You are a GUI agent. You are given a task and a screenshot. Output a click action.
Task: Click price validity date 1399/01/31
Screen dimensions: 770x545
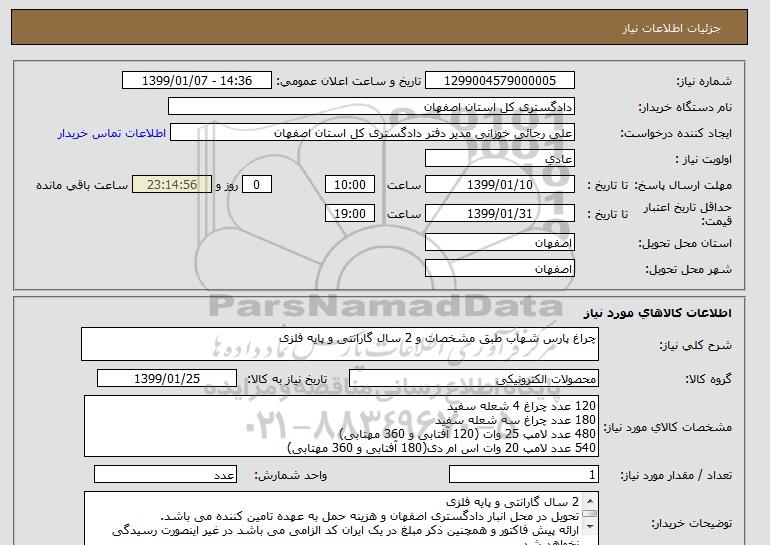coord(499,214)
